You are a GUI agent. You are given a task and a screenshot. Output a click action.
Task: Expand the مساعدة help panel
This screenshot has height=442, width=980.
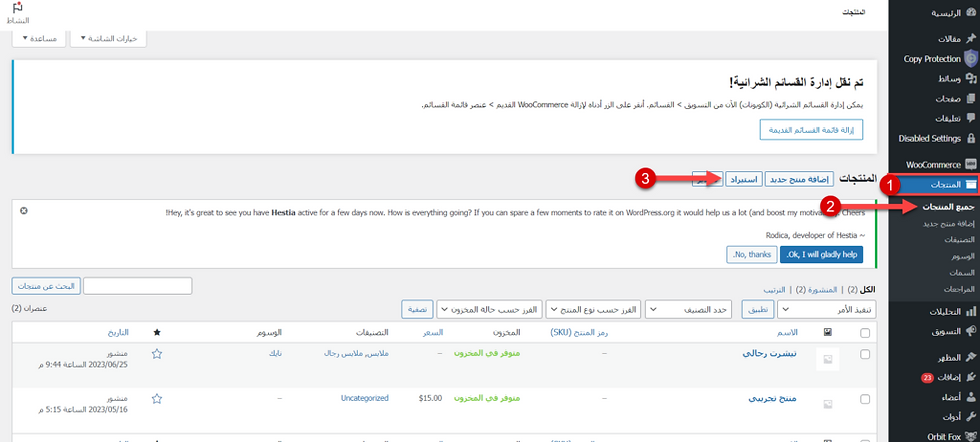coord(39,38)
